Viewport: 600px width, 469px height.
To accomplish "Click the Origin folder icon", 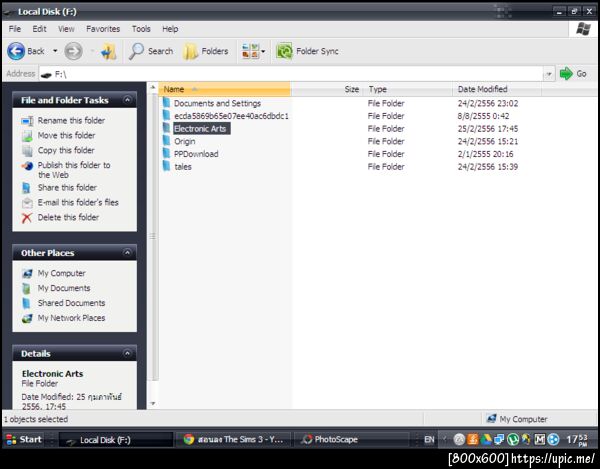I will [x=166, y=140].
